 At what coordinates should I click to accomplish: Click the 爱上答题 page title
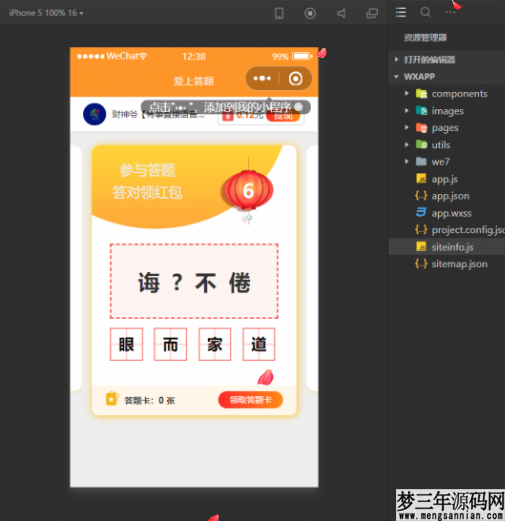[x=194, y=81]
